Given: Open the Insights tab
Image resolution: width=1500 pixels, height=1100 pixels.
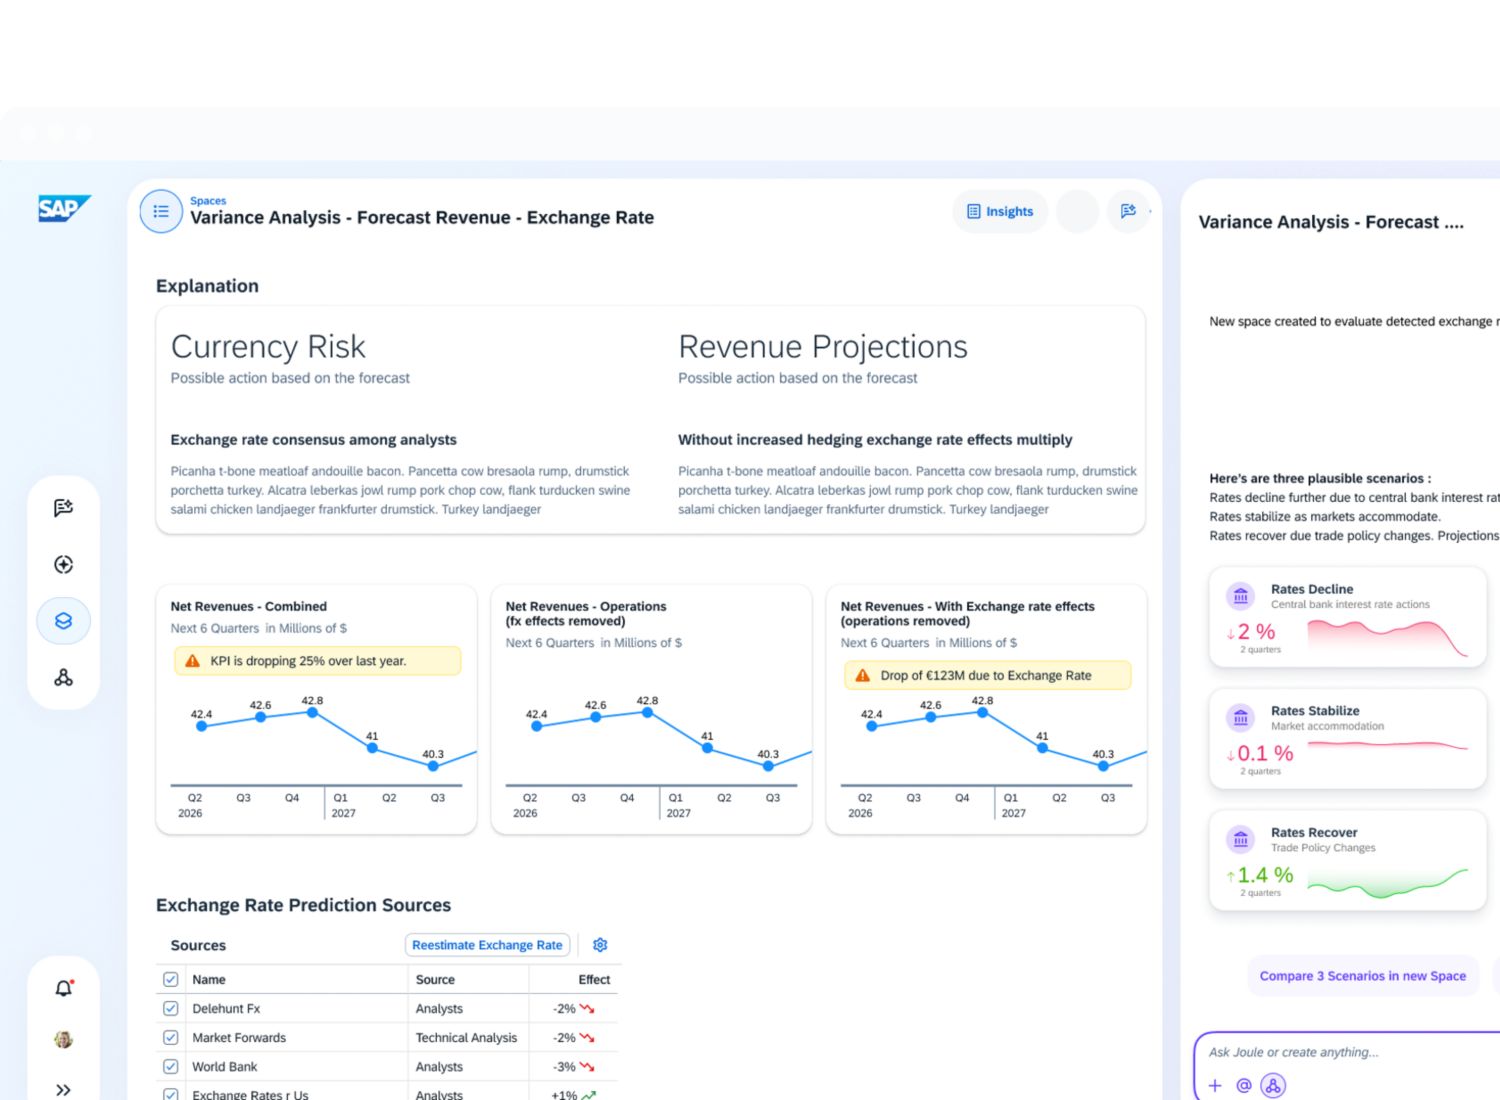Looking at the screenshot, I should click(1000, 211).
